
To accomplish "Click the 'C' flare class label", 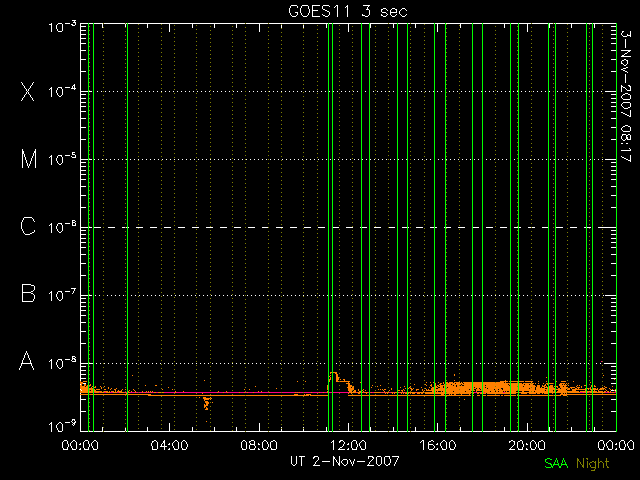I will (x=28, y=226).
